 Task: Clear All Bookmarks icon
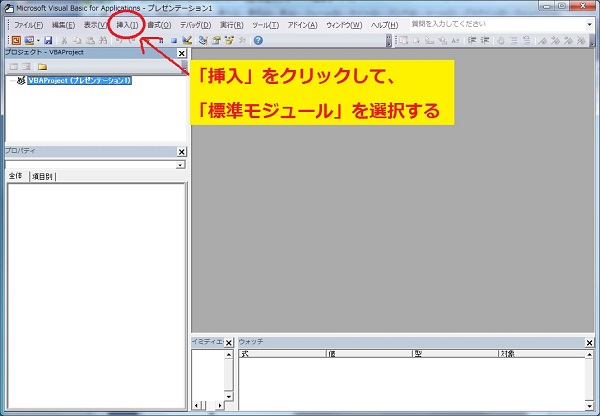(x=582, y=40)
